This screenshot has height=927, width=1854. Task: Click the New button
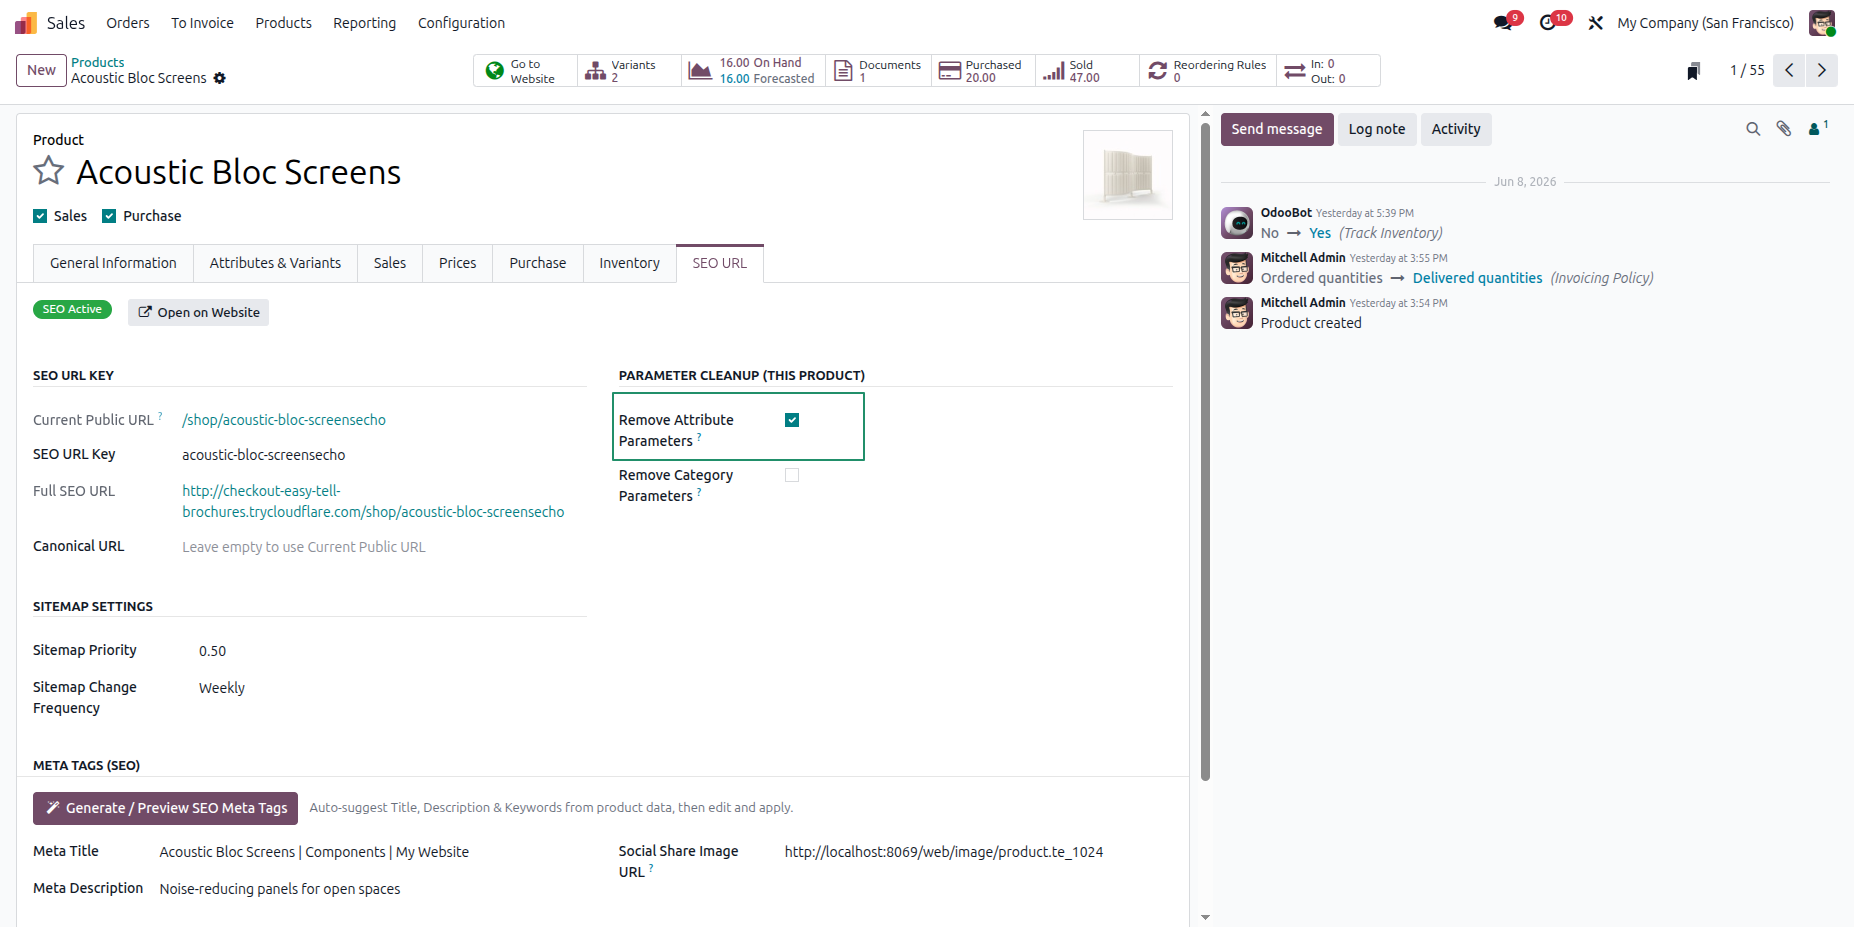pos(41,70)
